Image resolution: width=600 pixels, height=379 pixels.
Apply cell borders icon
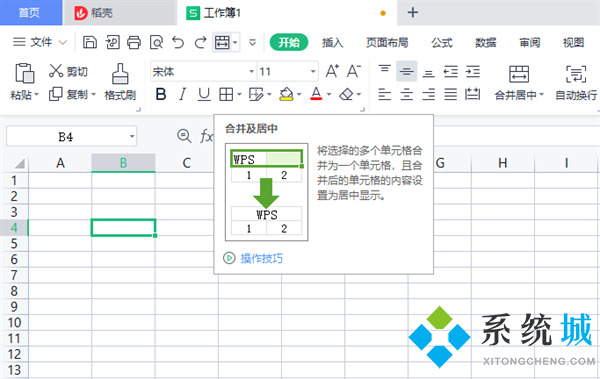[226, 94]
